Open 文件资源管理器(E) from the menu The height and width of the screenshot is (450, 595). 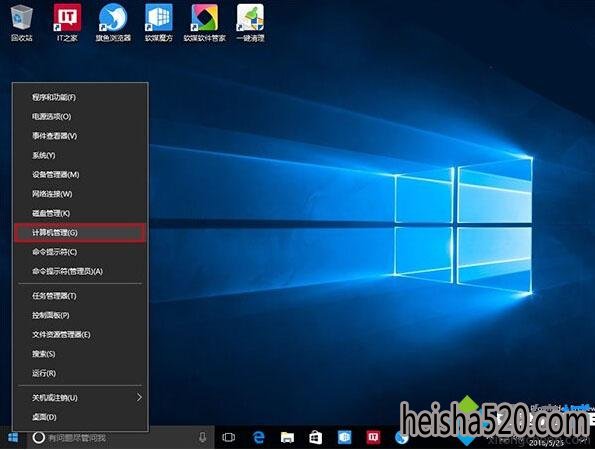80,334
